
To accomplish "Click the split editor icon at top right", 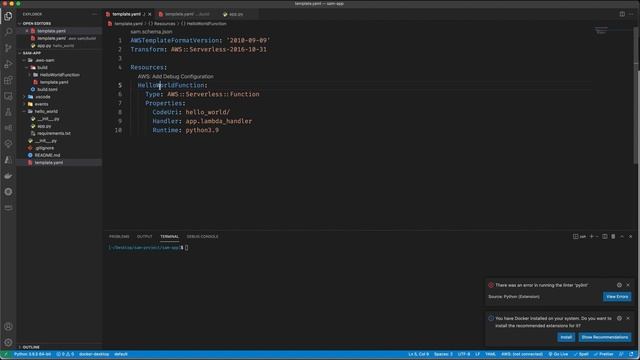I will coord(622,14).
